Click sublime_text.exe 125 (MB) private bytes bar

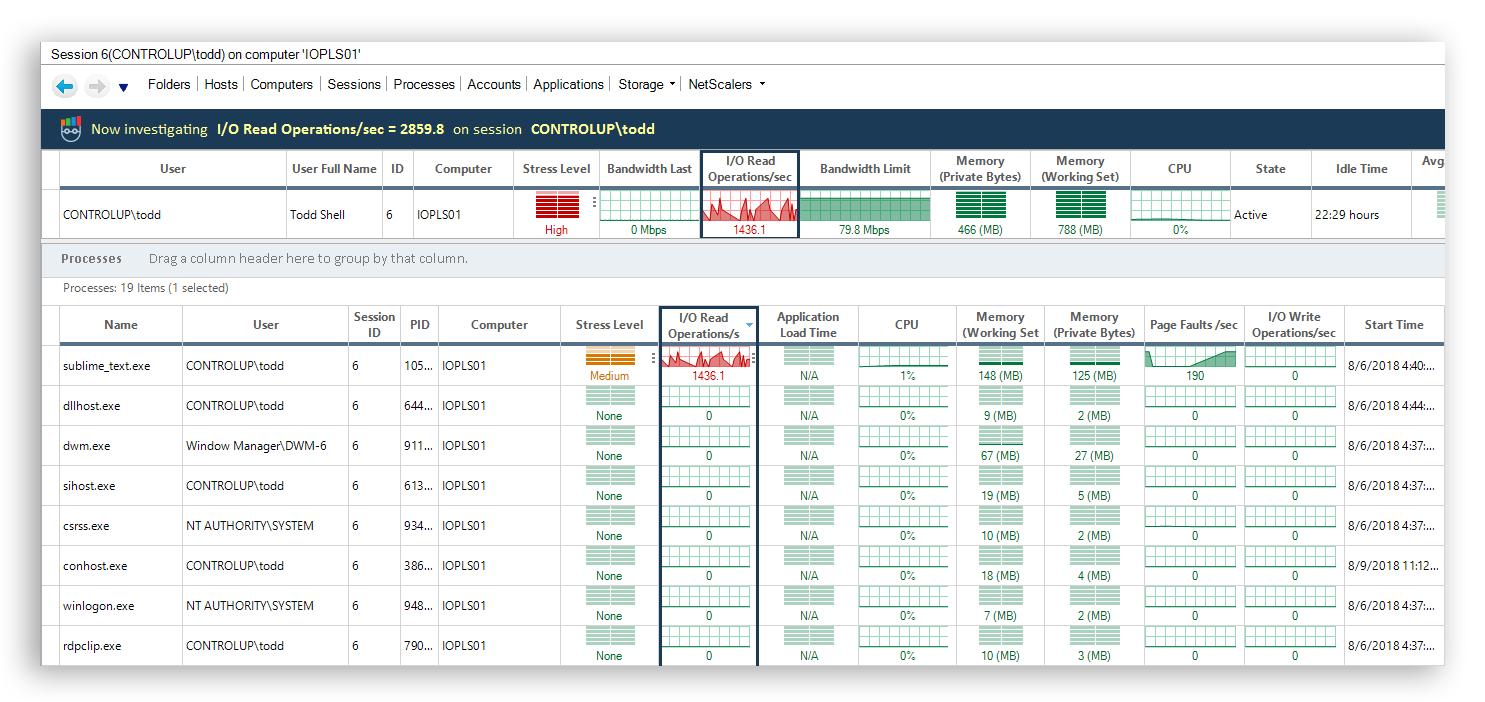pos(1094,358)
